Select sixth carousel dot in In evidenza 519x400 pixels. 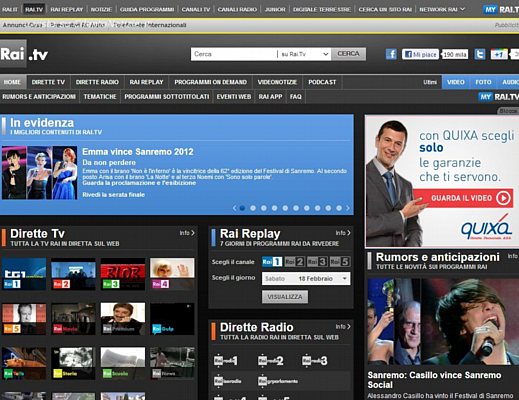[296, 208]
